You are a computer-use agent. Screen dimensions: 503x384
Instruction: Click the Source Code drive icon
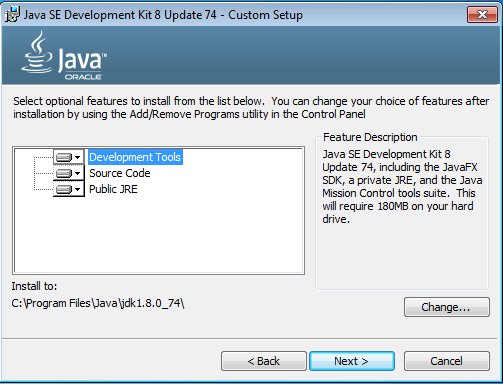(x=64, y=173)
